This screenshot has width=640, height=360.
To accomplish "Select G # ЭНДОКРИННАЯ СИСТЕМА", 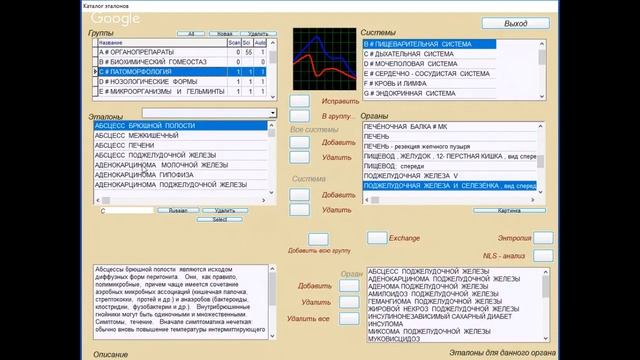I will [429, 93].
